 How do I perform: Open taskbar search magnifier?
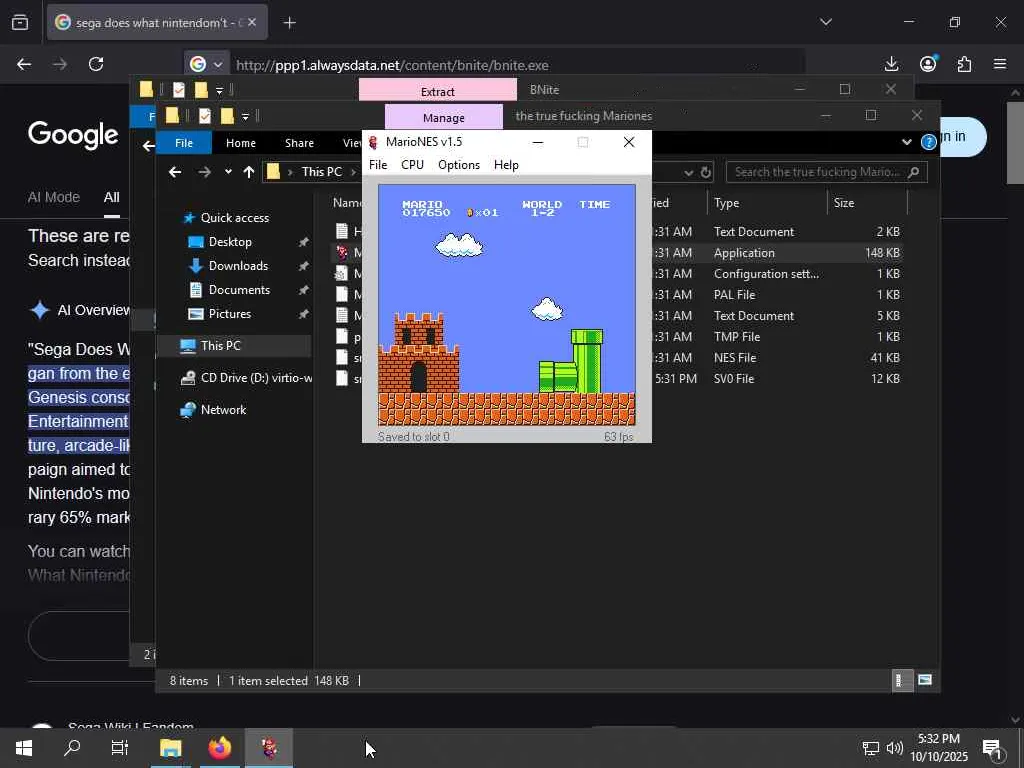click(72, 748)
